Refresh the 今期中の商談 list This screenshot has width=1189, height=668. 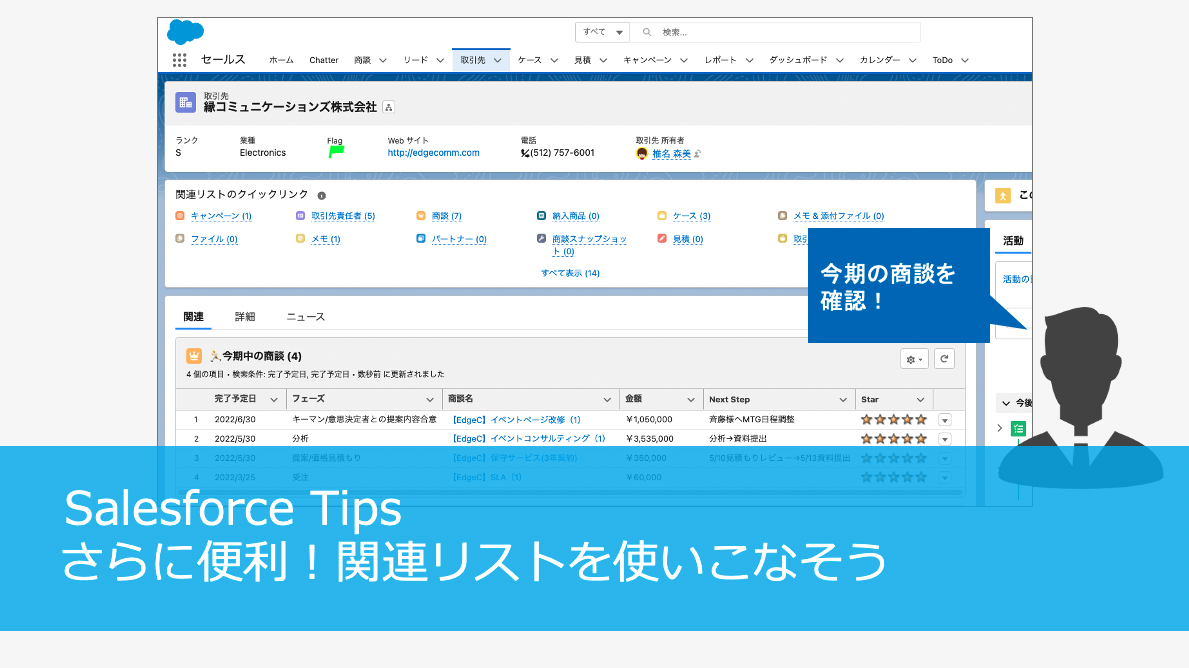coord(944,359)
